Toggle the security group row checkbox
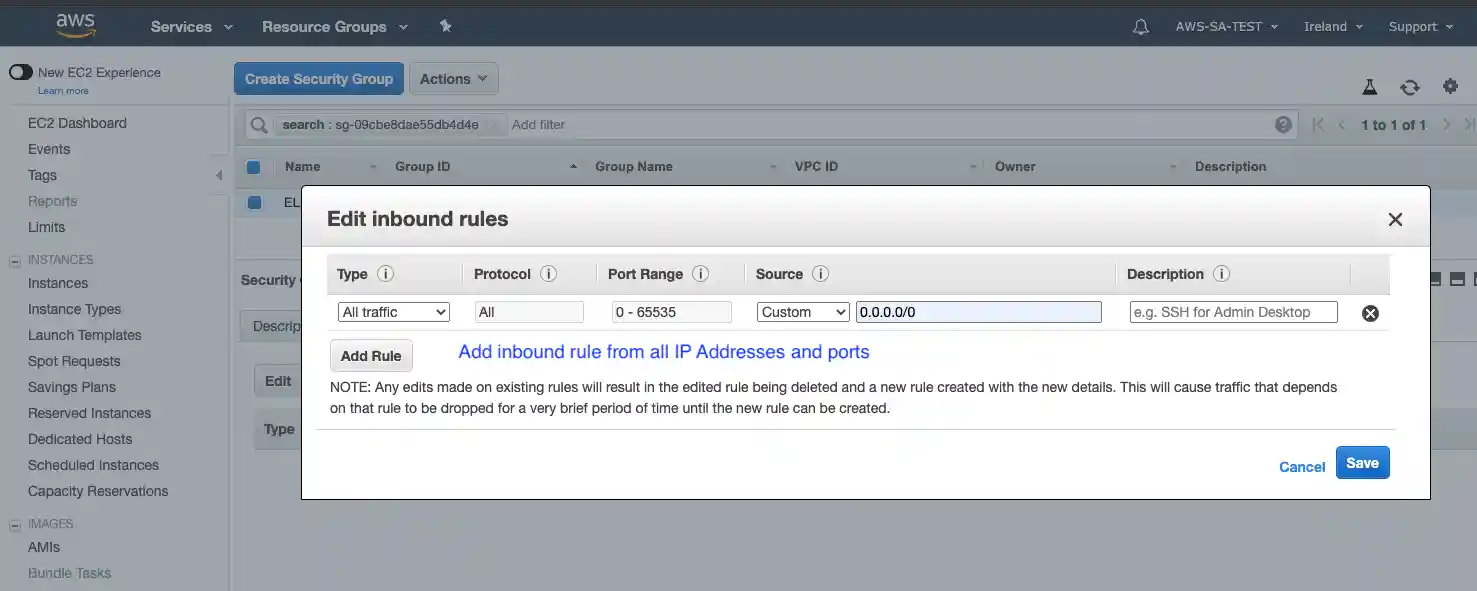 [254, 202]
